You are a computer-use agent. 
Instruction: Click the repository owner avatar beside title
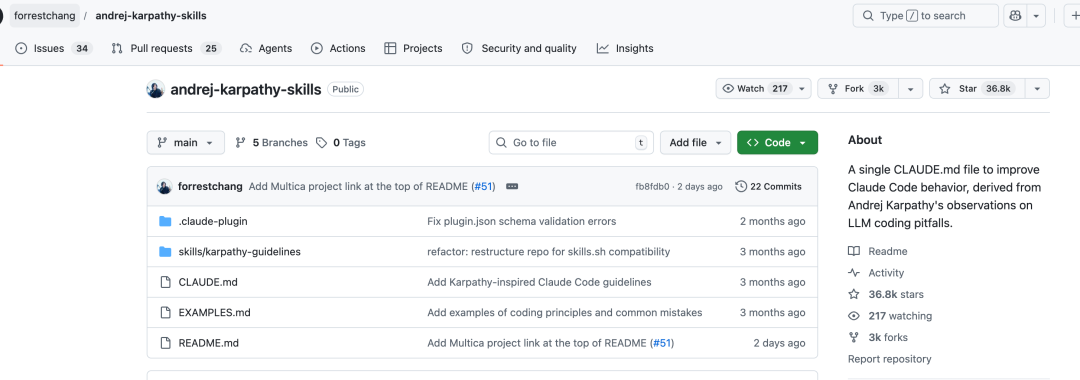coord(156,89)
